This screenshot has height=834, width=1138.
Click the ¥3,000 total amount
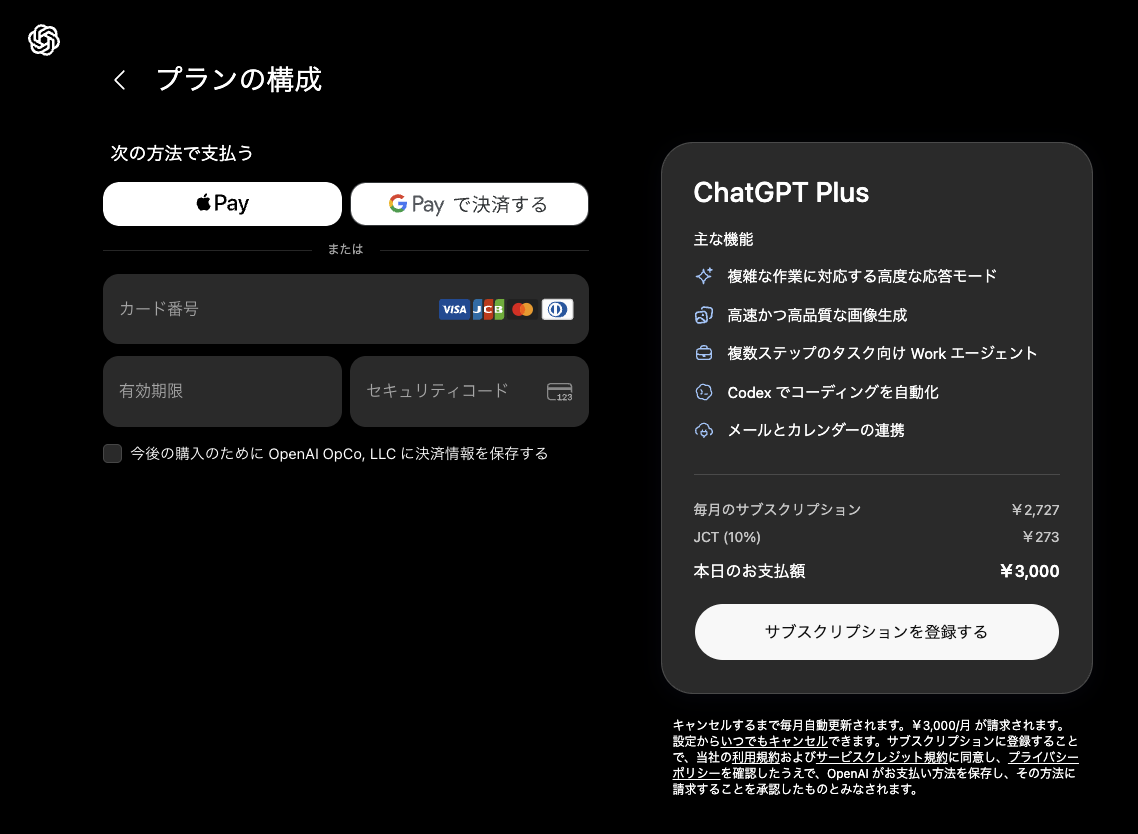pyautogui.click(x=1029, y=571)
